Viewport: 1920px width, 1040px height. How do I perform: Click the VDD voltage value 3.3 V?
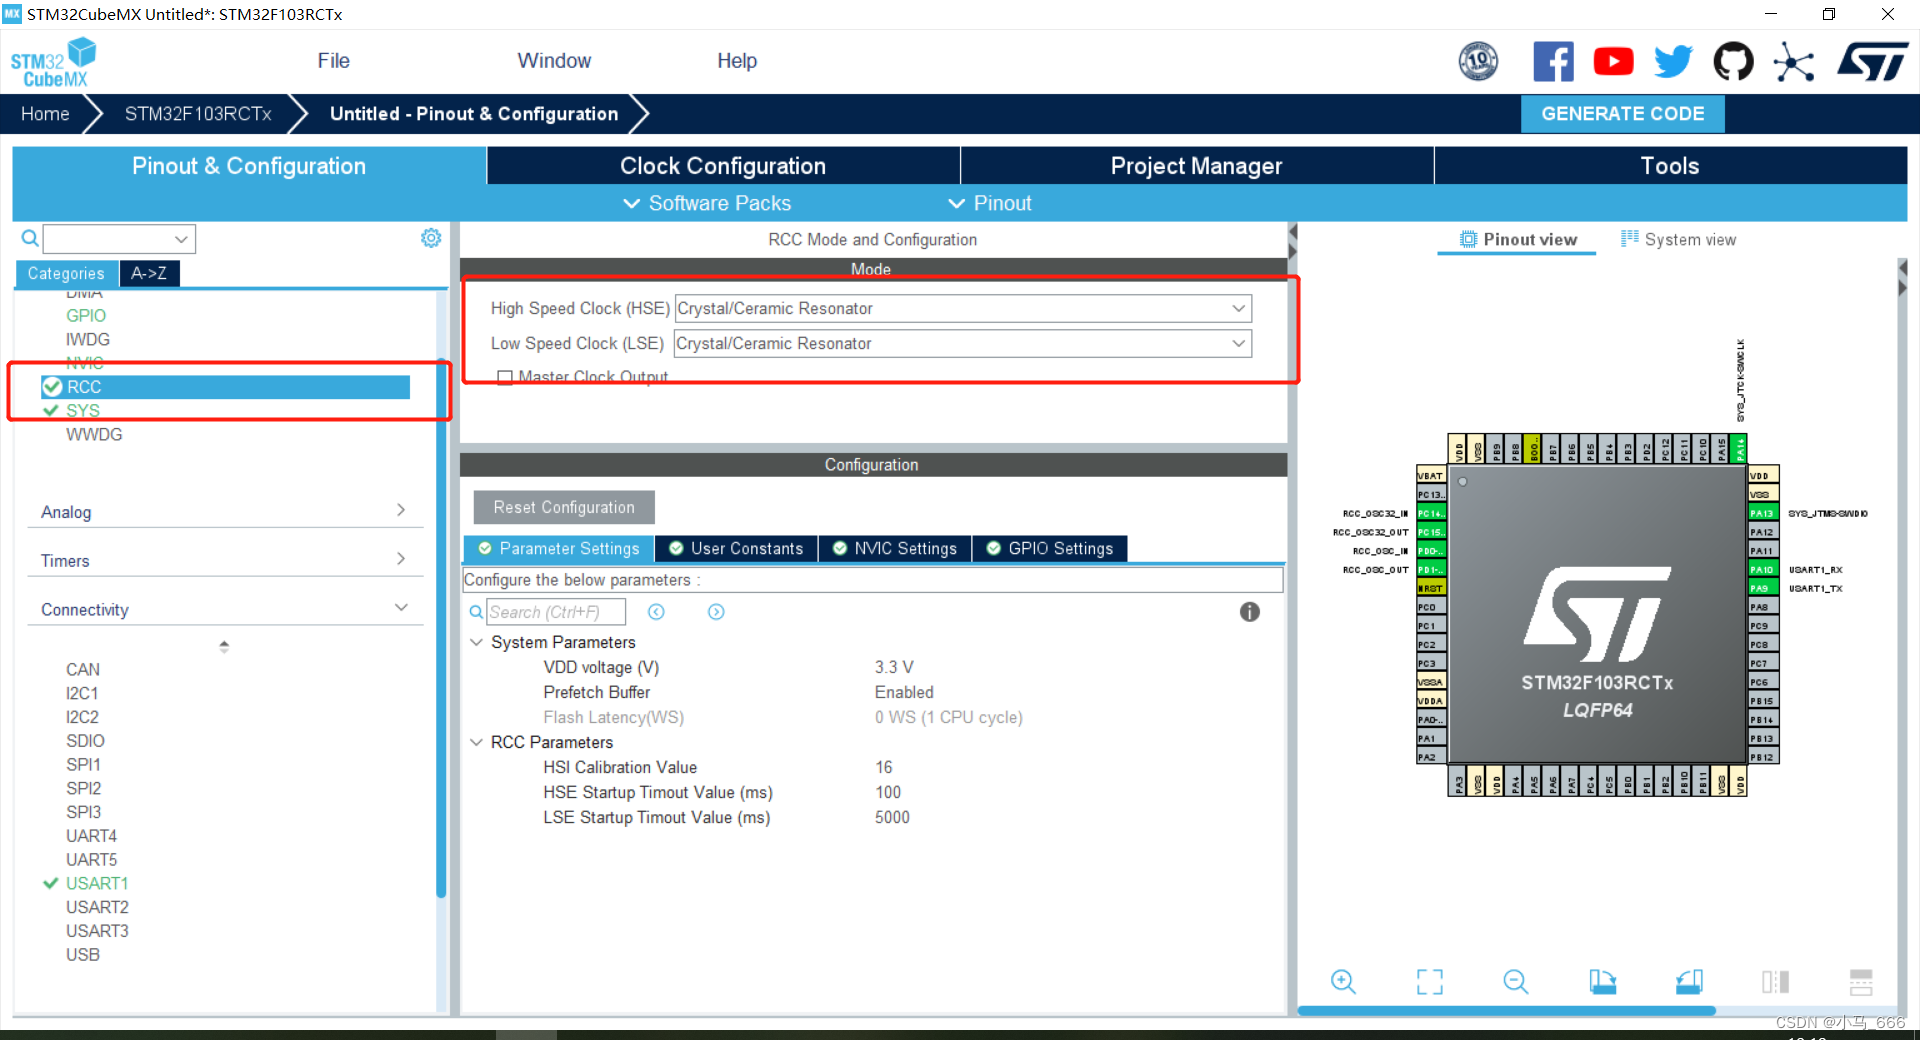point(894,667)
